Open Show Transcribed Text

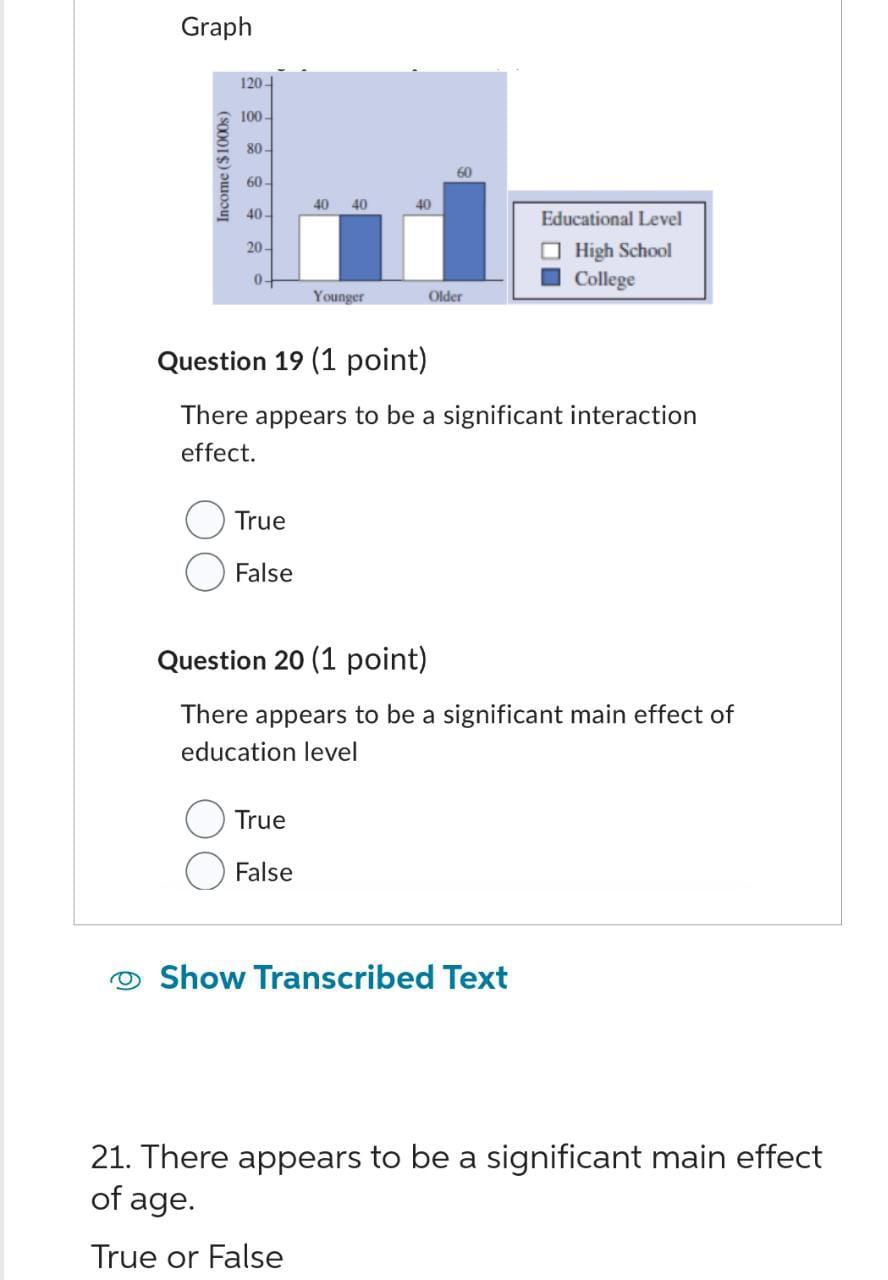[333, 978]
